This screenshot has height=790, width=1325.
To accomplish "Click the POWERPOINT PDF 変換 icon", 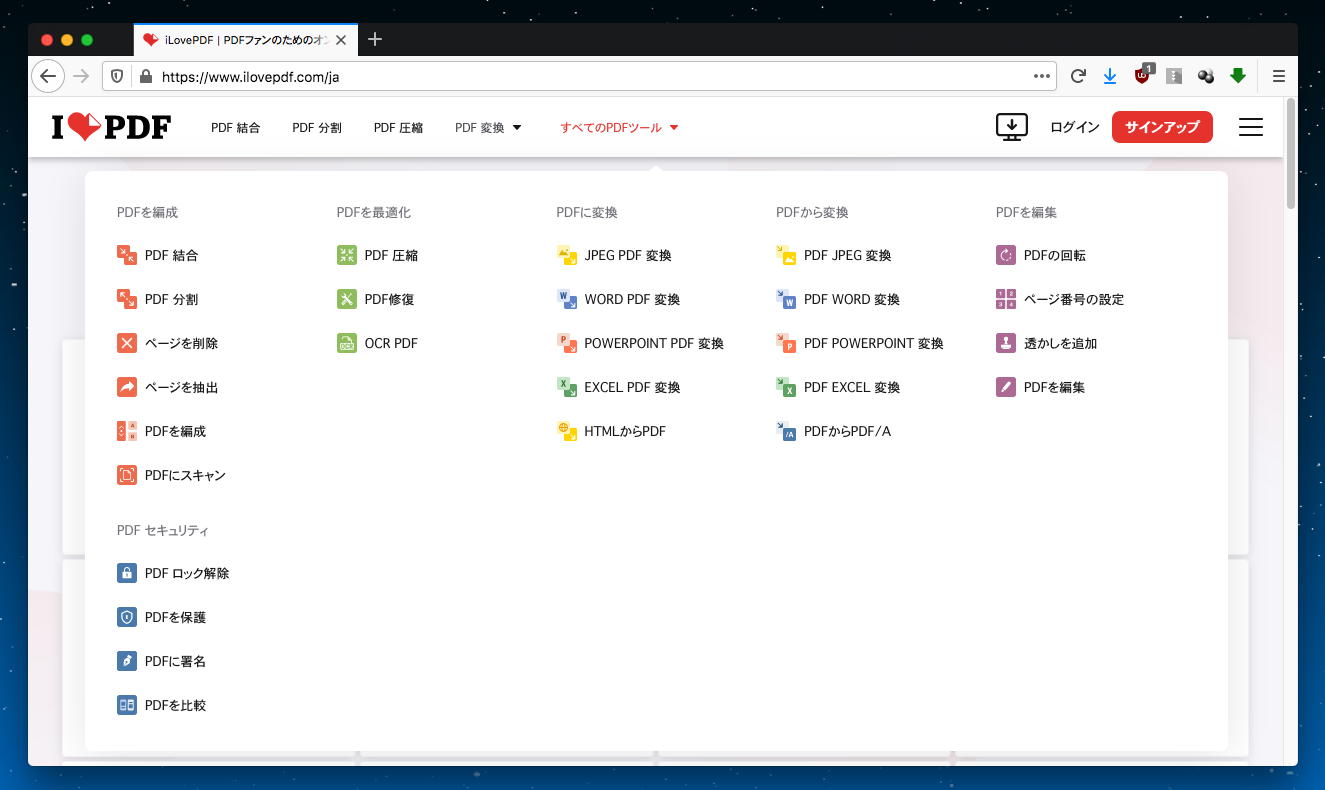I will click(x=567, y=343).
